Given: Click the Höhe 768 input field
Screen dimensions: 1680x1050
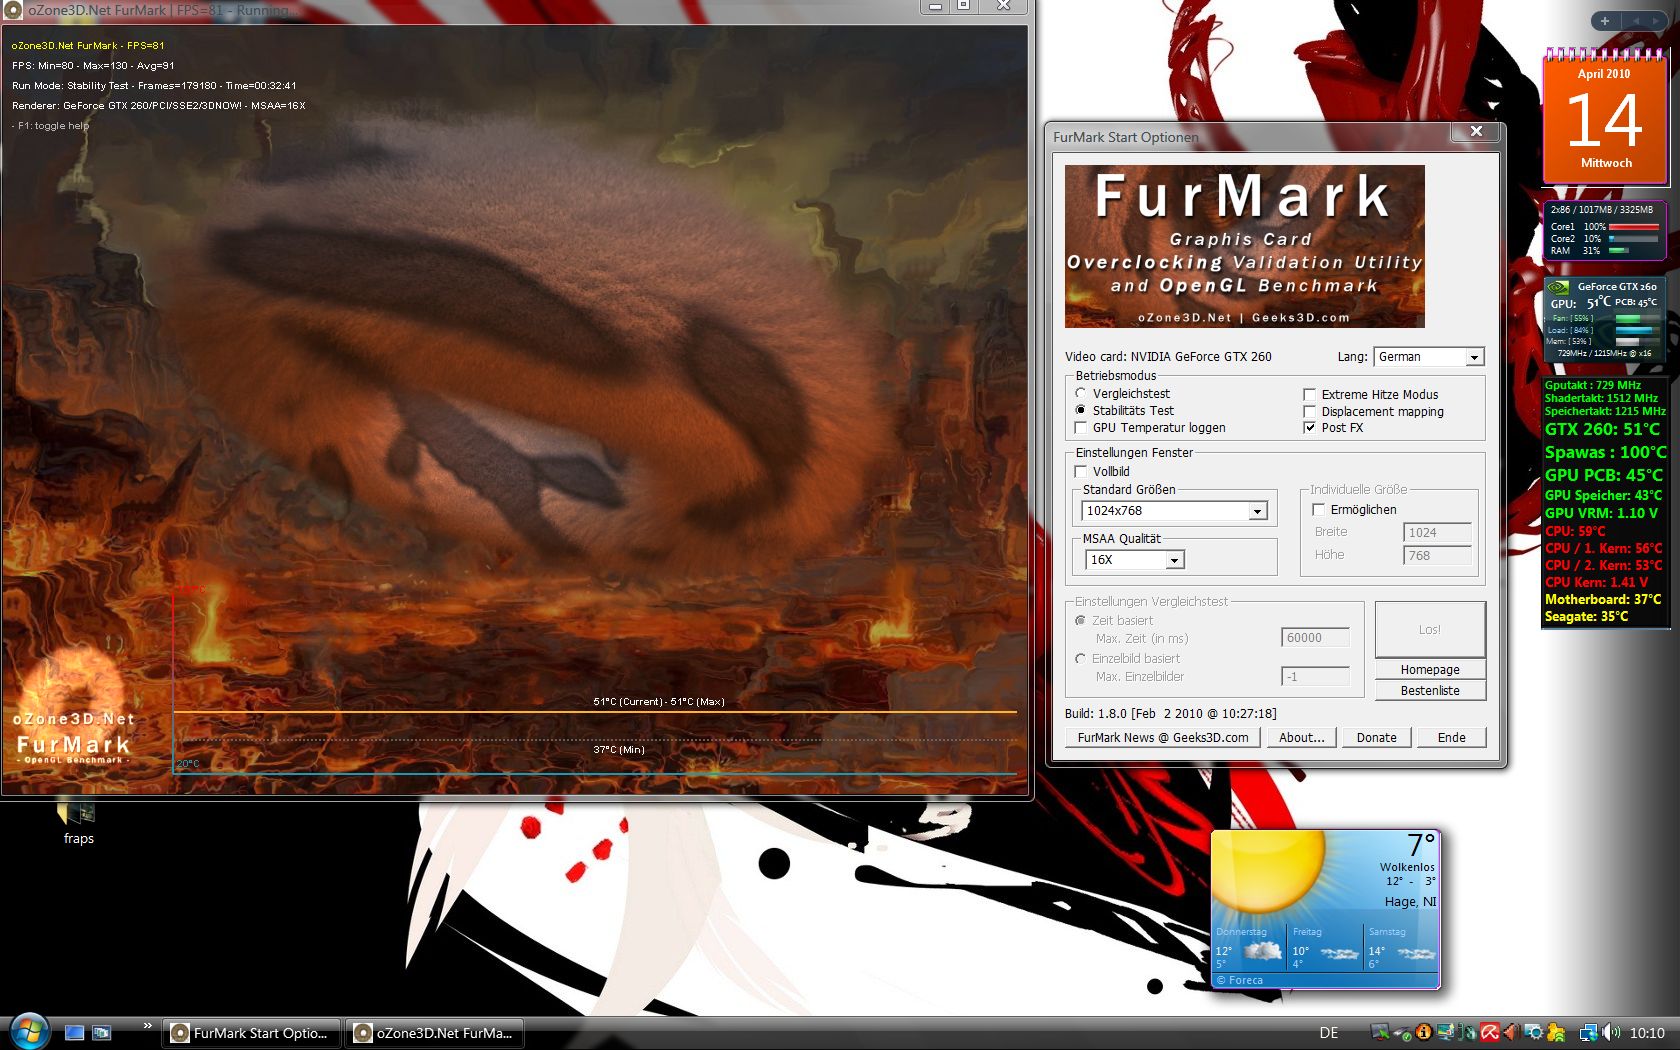Looking at the screenshot, I should click(1437, 556).
